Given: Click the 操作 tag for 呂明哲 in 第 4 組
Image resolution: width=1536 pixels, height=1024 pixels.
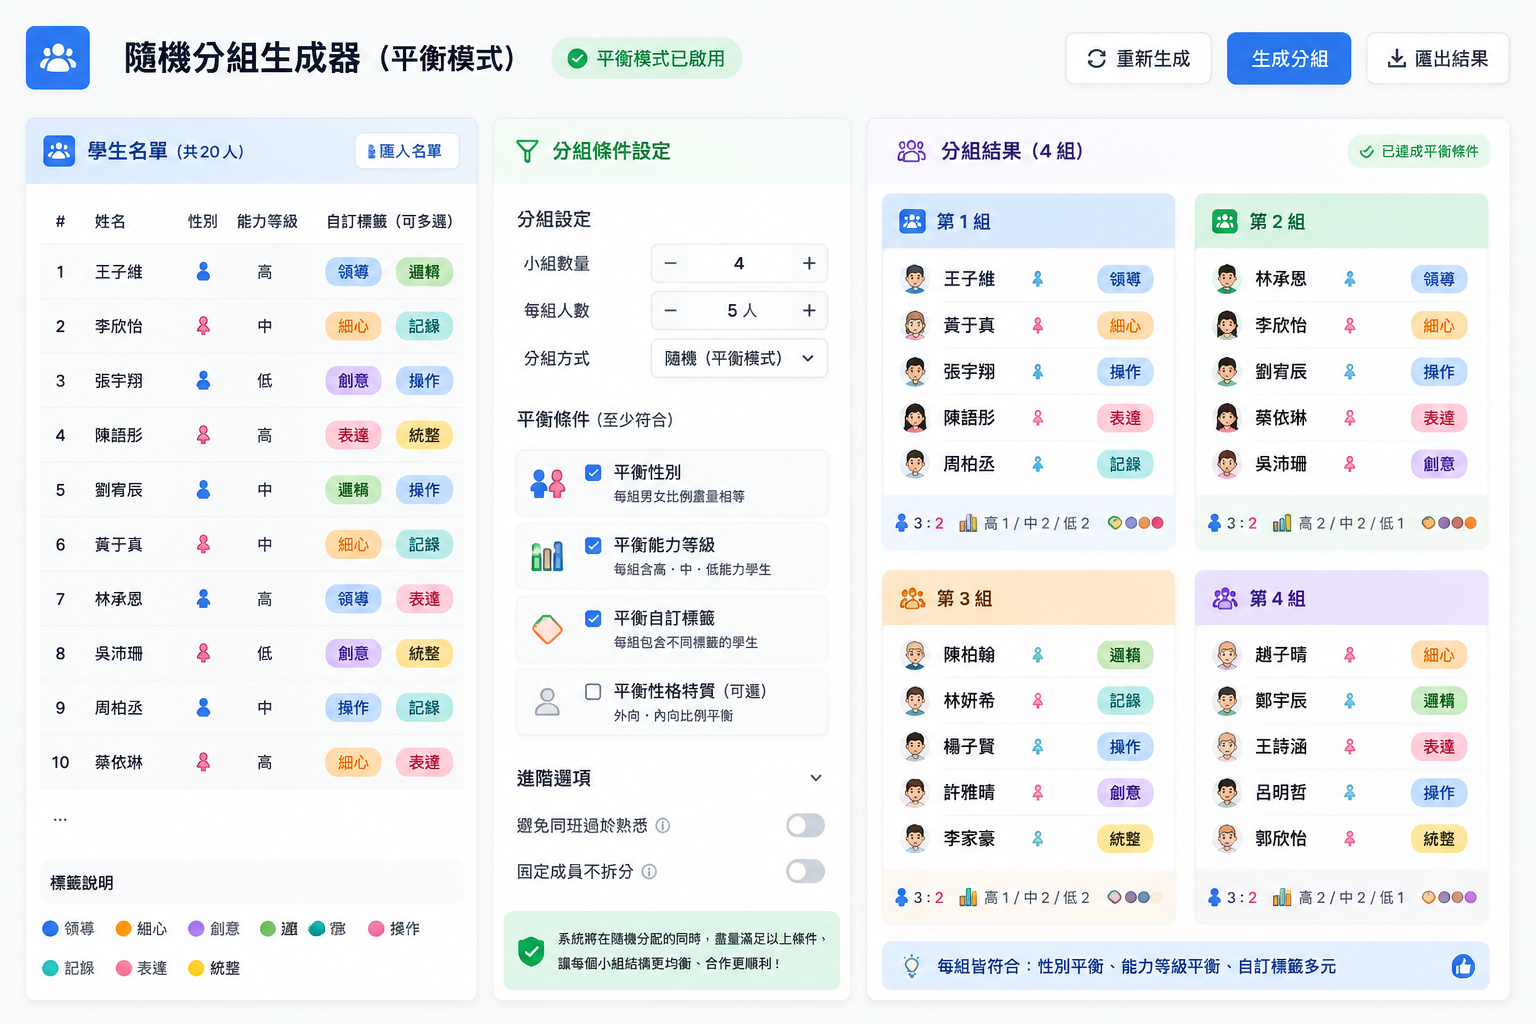Looking at the screenshot, I should pos(1438,793).
